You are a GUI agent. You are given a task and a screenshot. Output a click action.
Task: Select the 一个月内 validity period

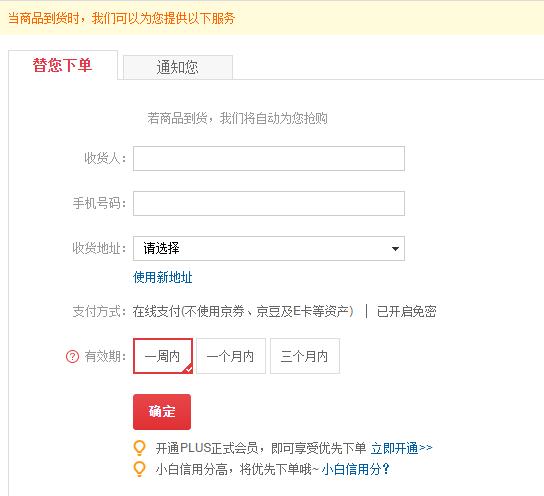coord(231,356)
